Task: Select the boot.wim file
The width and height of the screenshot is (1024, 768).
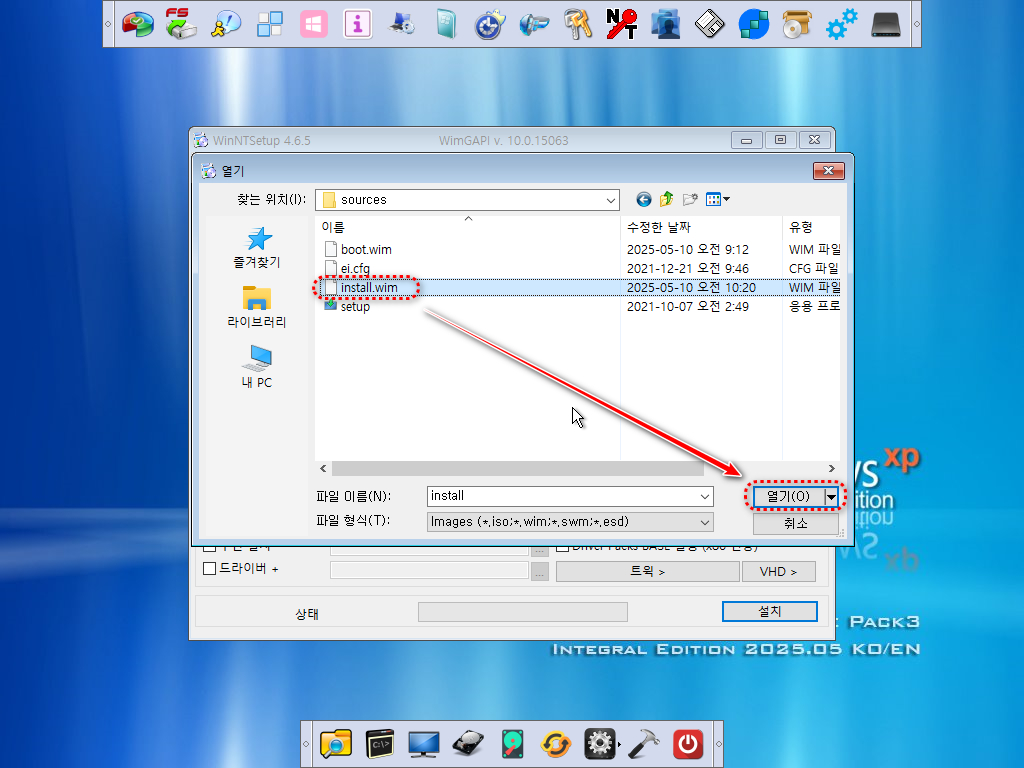Action: tap(366, 249)
